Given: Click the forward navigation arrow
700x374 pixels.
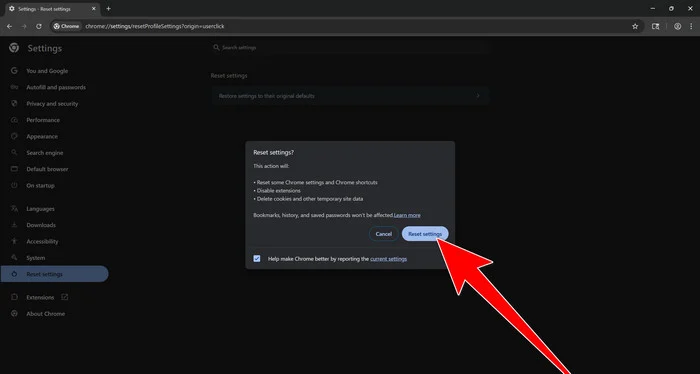Looking at the screenshot, I should coord(24,26).
